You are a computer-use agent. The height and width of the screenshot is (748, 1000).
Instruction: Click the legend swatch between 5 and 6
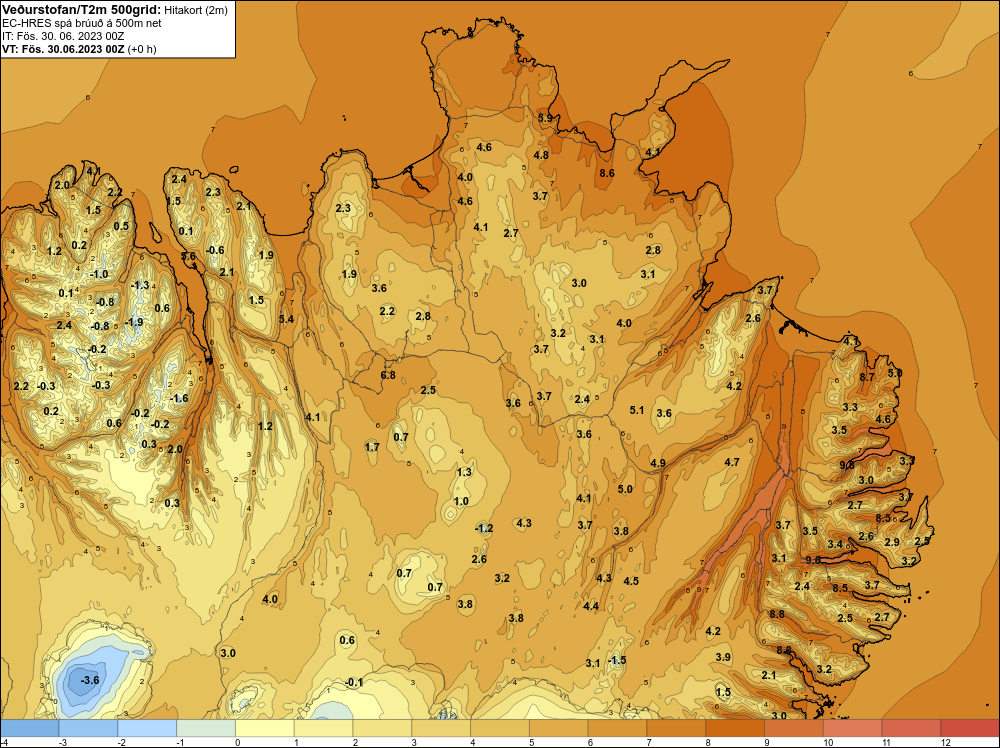[559, 728]
